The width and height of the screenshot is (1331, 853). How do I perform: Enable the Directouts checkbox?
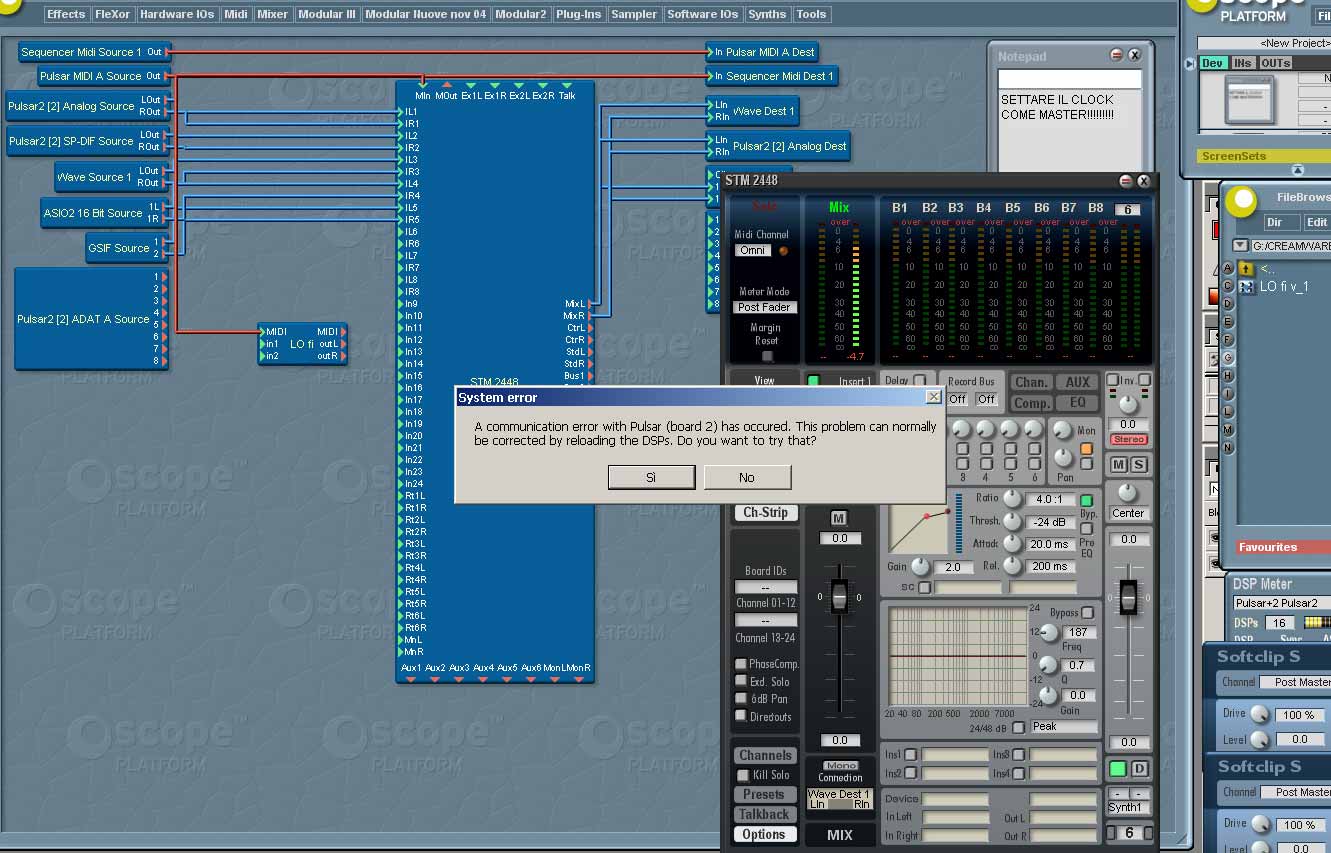741,716
